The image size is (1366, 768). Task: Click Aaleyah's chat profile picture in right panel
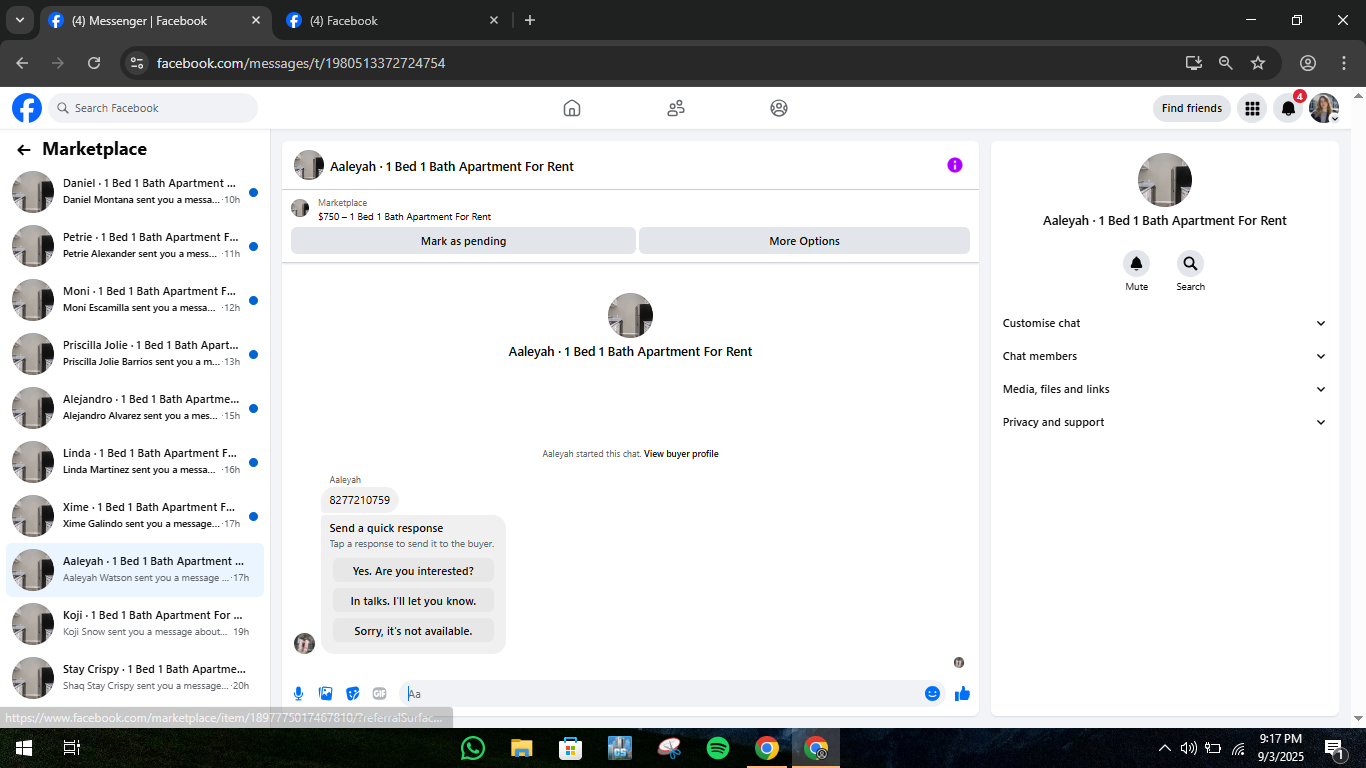click(x=1164, y=180)
